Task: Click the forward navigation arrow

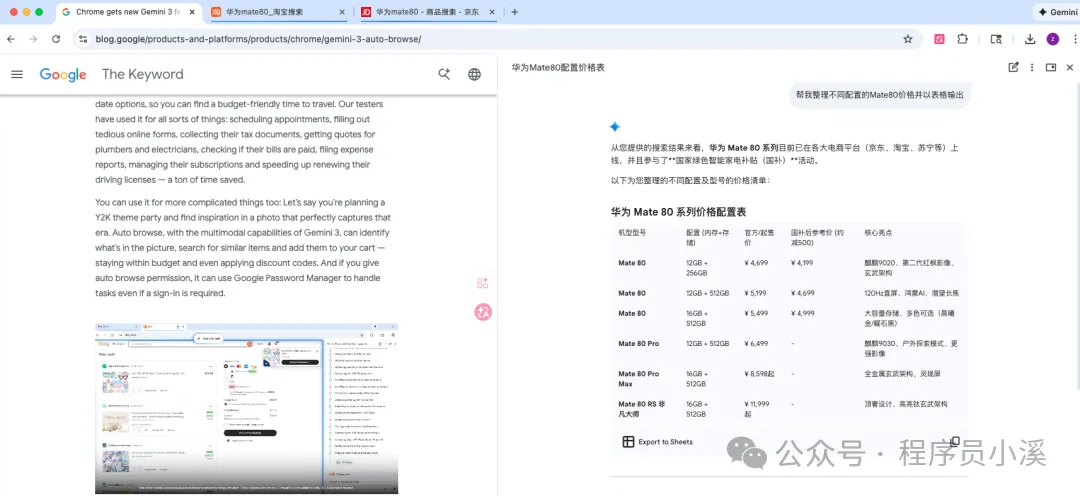Action: point(33,39)
